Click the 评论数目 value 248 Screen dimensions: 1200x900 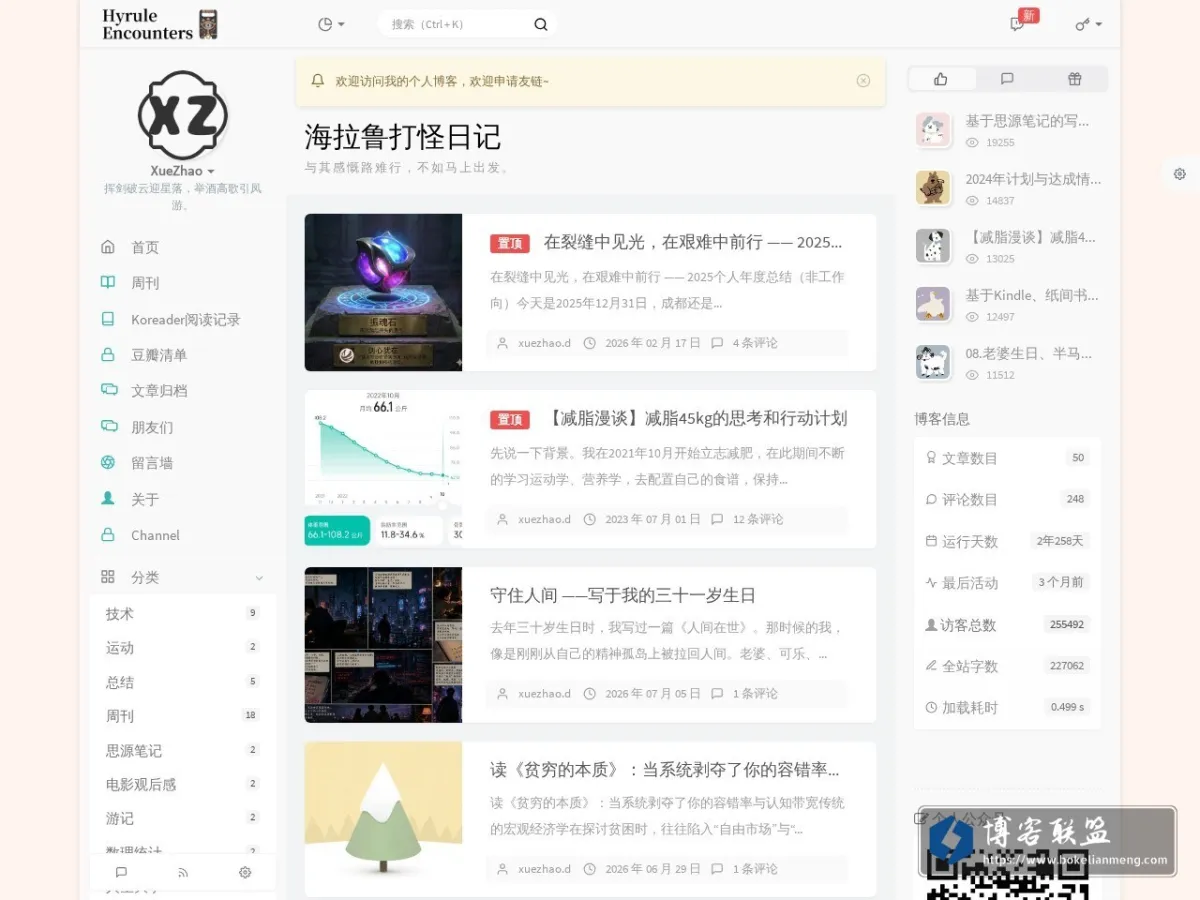pos(1075,499)
